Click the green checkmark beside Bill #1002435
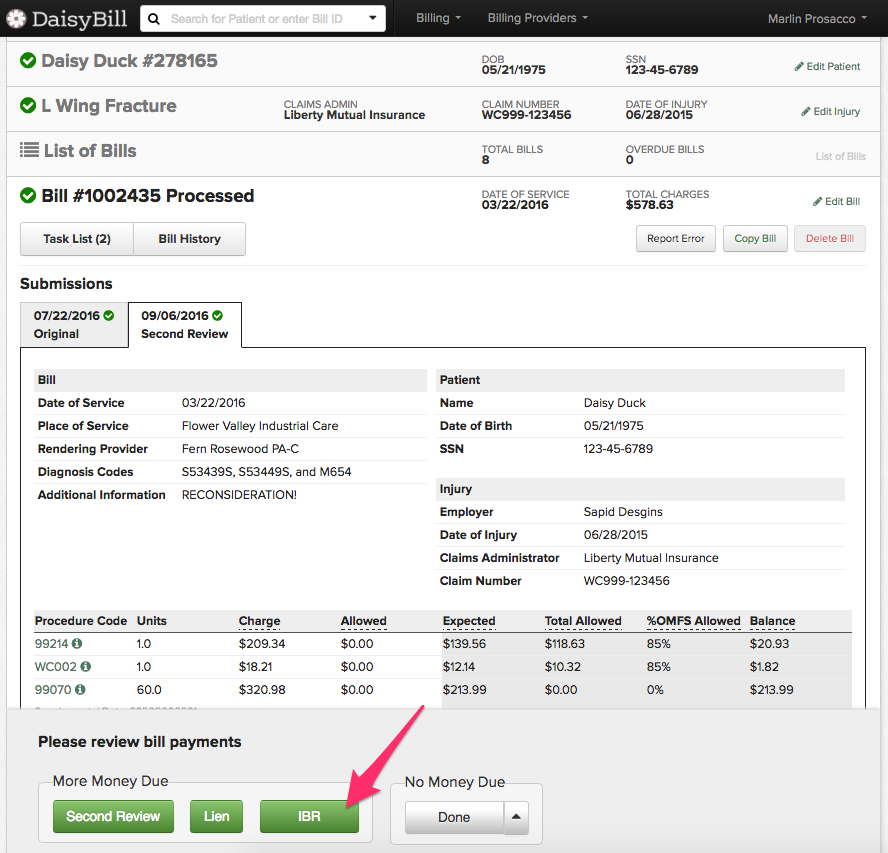888x853 pixels. point(28,195)
